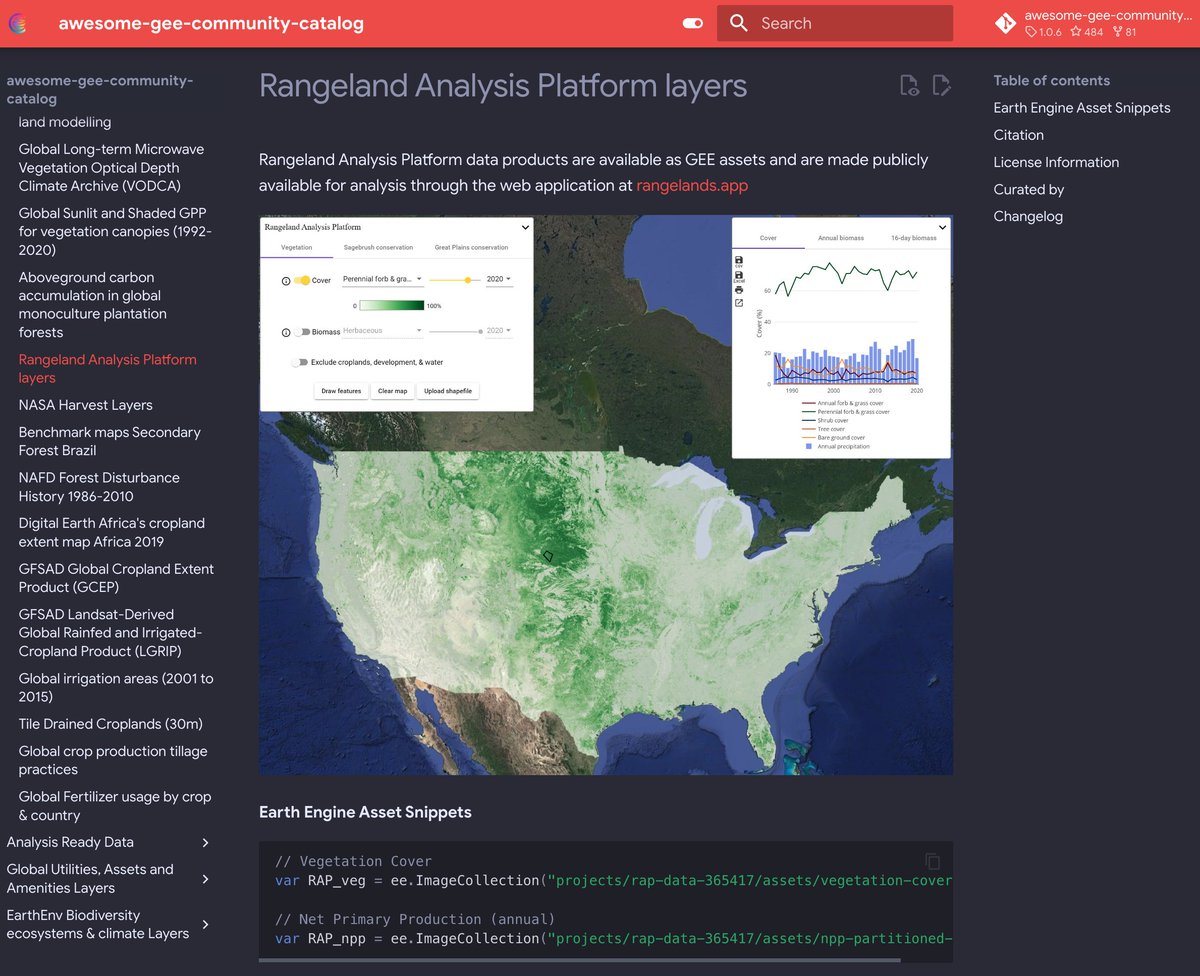Image resolution: width=1200 pixels, height=976 pixels.
Task: Click the yellow Cover year slider handle
Action: 468,280
